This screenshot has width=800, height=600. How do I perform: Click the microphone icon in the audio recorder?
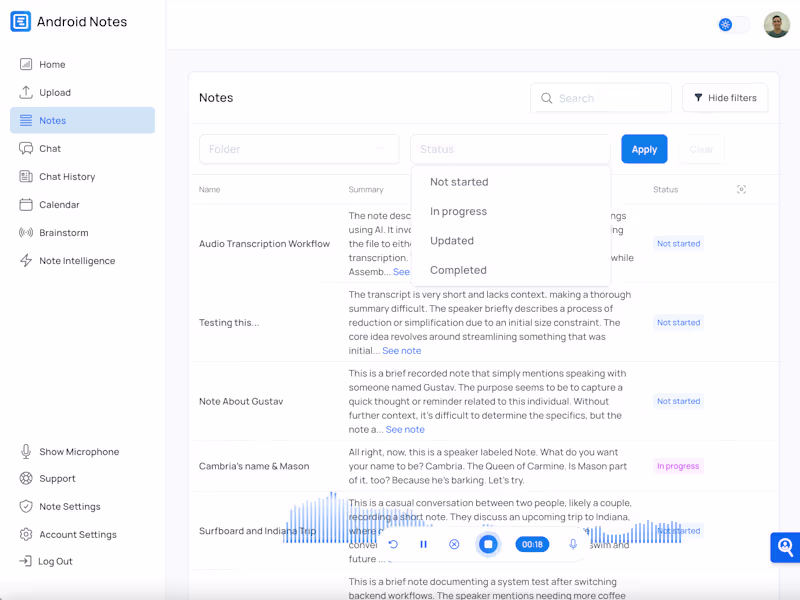[572, 544]
